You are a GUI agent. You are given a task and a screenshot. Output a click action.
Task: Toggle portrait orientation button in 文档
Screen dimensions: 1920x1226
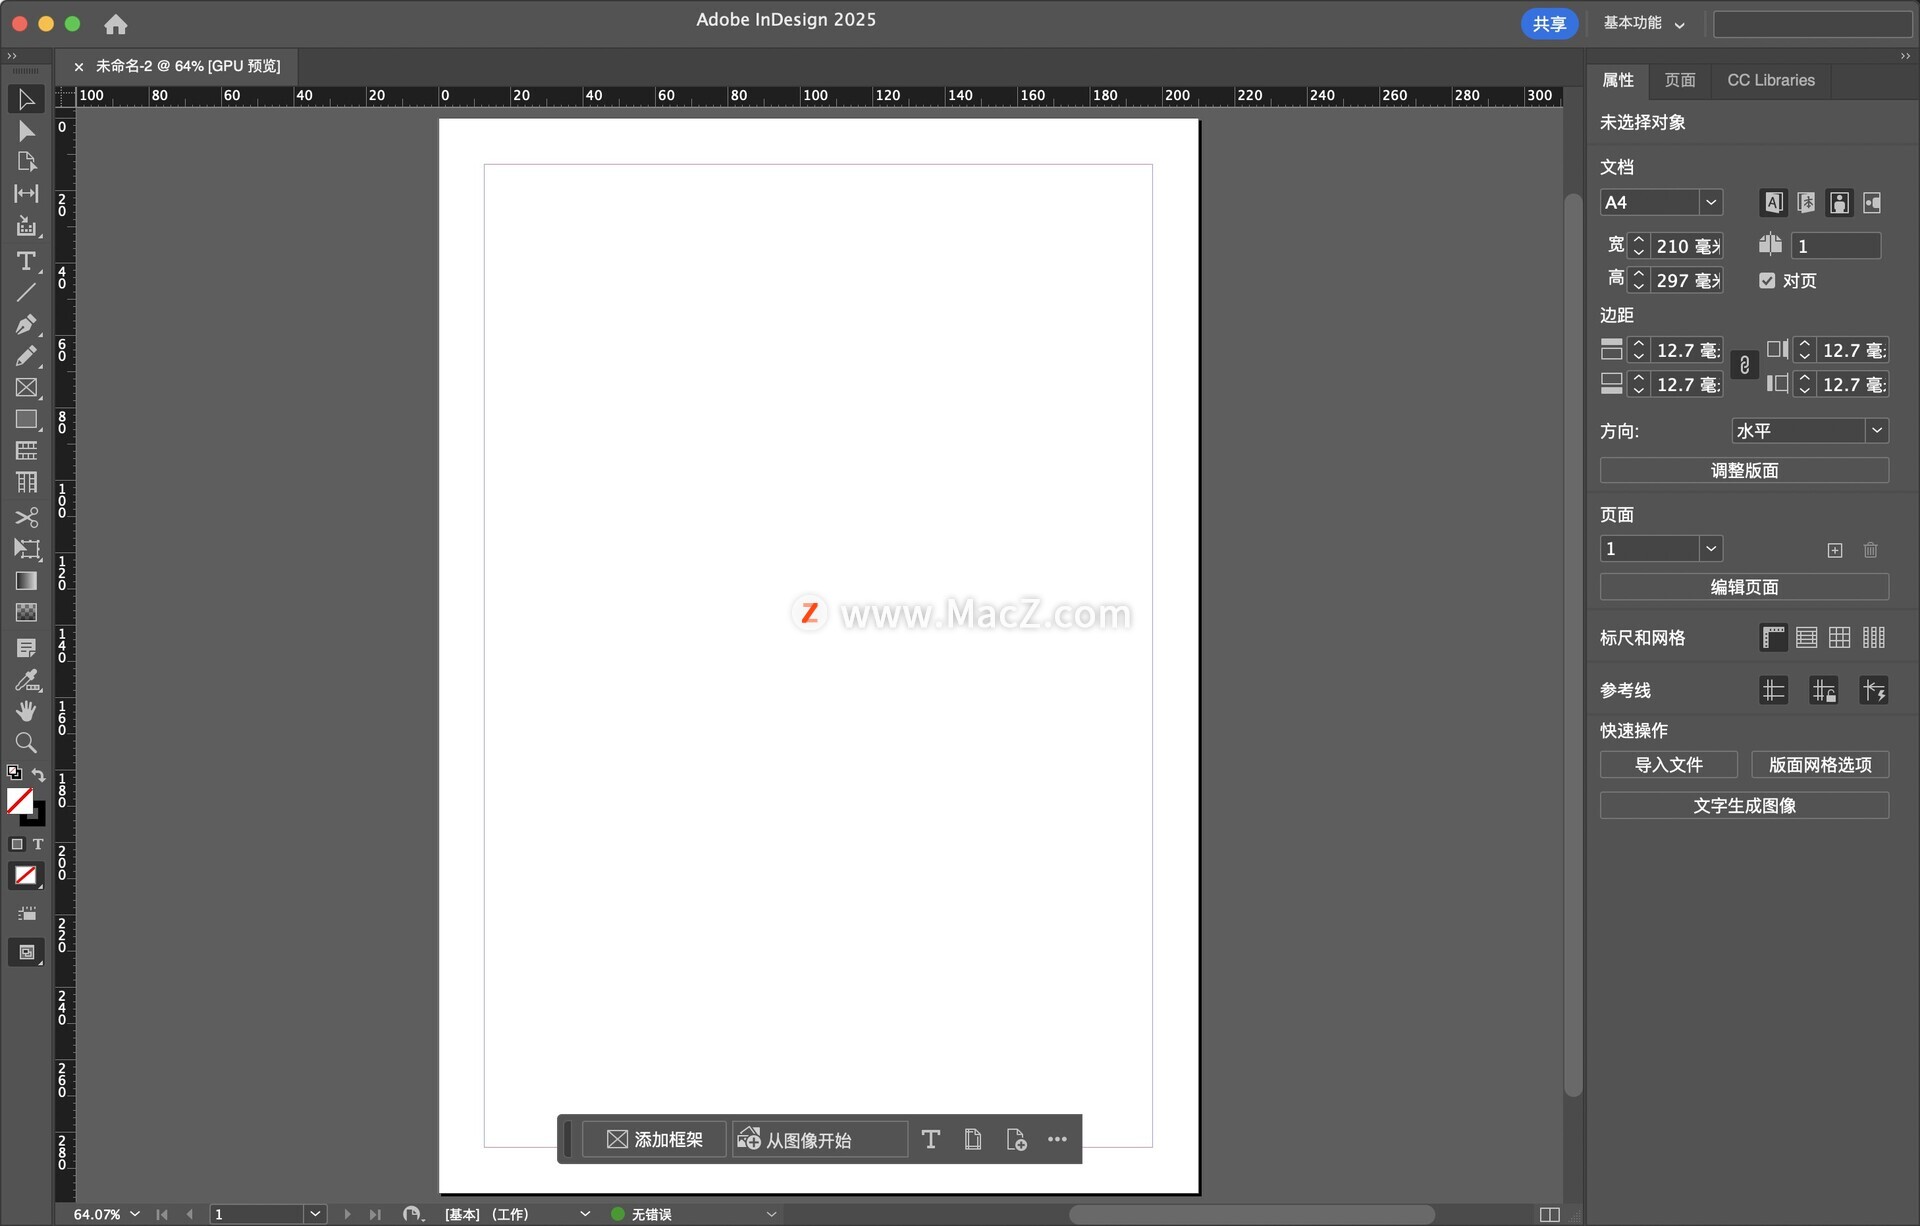pyautogui.click(x=1839, y=203)
